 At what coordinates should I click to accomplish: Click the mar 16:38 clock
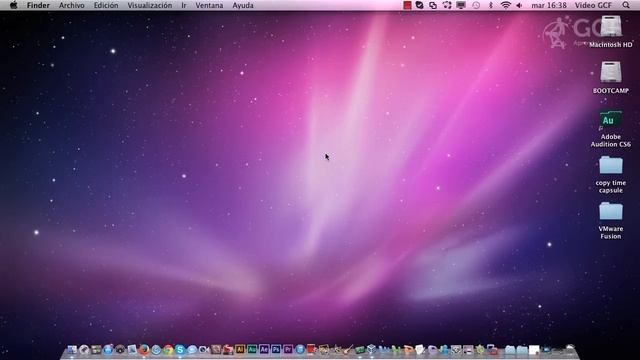549,5
